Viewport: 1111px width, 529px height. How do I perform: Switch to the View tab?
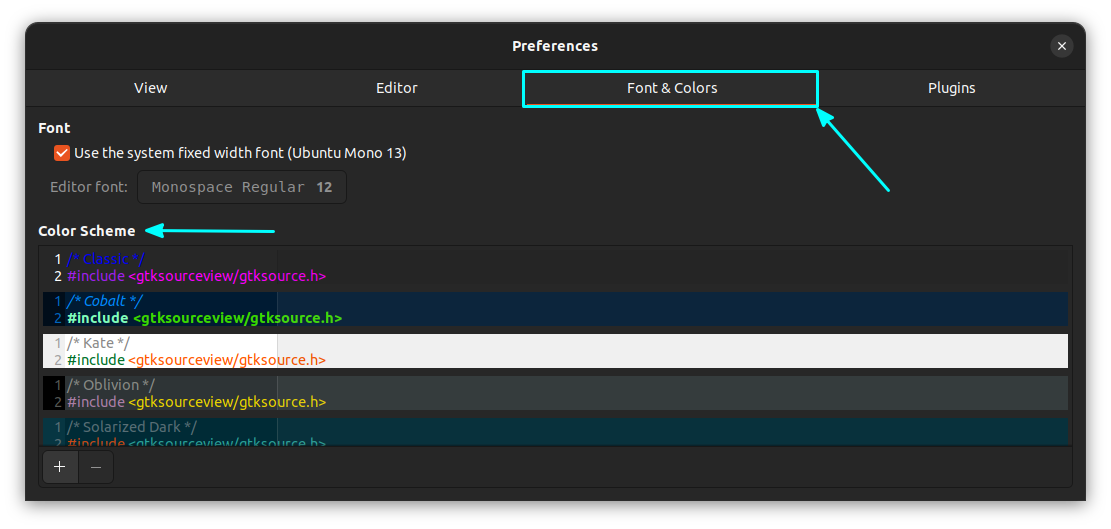[x=150, y=88]
